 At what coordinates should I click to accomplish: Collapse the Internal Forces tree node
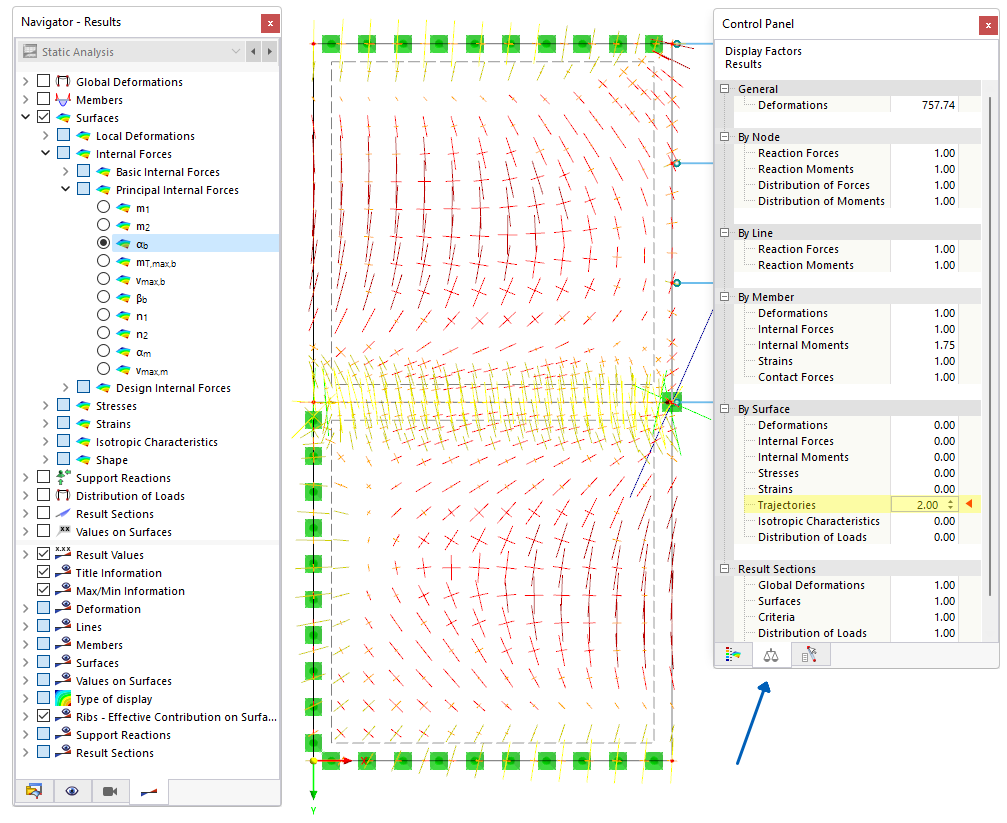(x=46, y=154)
